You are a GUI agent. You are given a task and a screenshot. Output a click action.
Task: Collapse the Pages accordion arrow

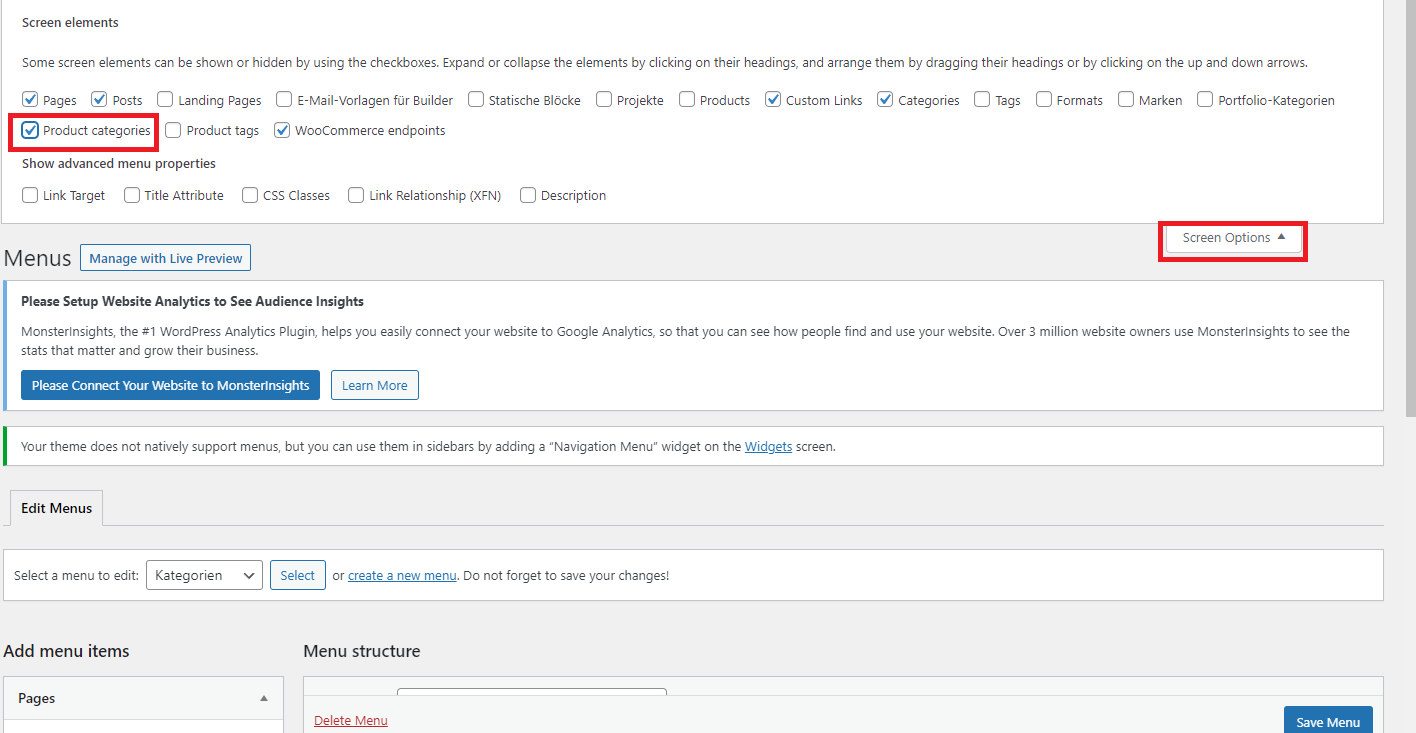pyautogui.click(x=264, y=698)
